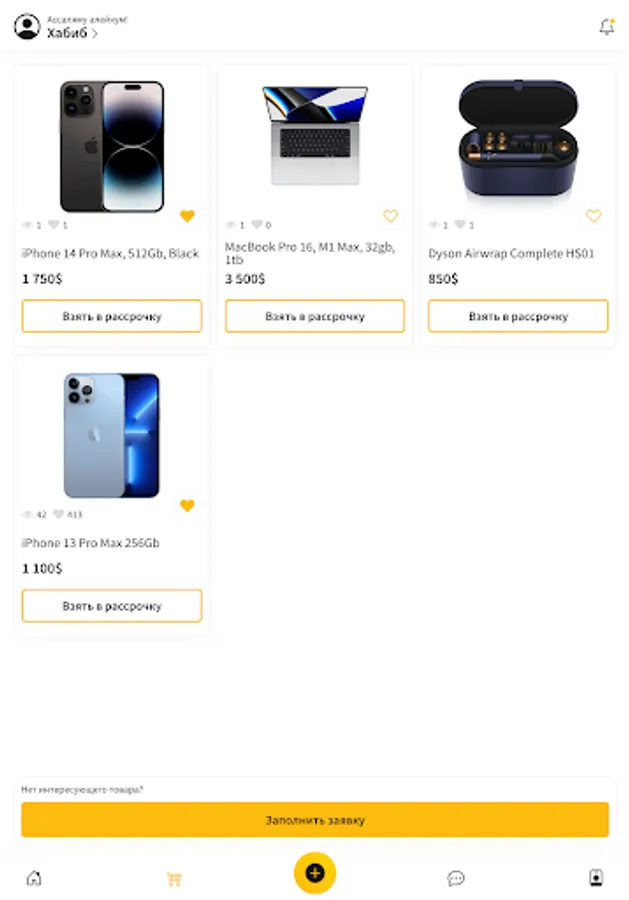Click Взять в рассрочку for iPhone 14
Screen dimensions: 629x900
coord(112,316)
